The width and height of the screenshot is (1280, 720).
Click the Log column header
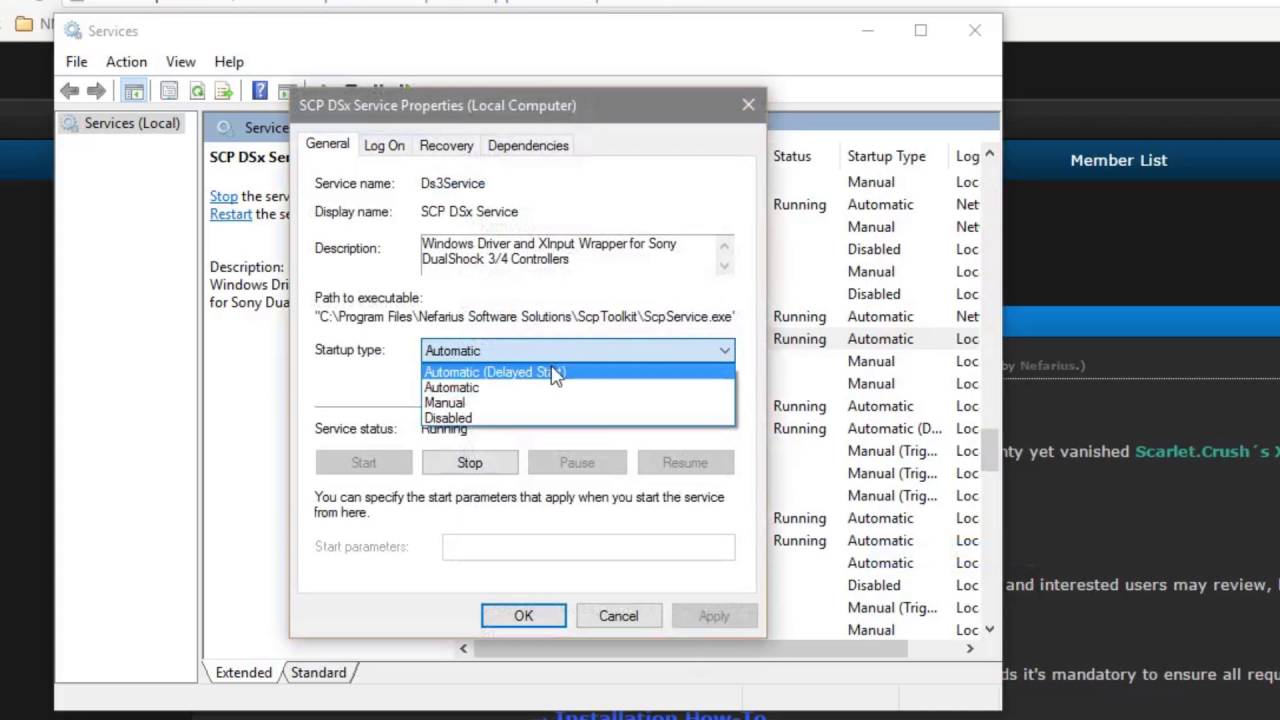[x=967, y=156]
